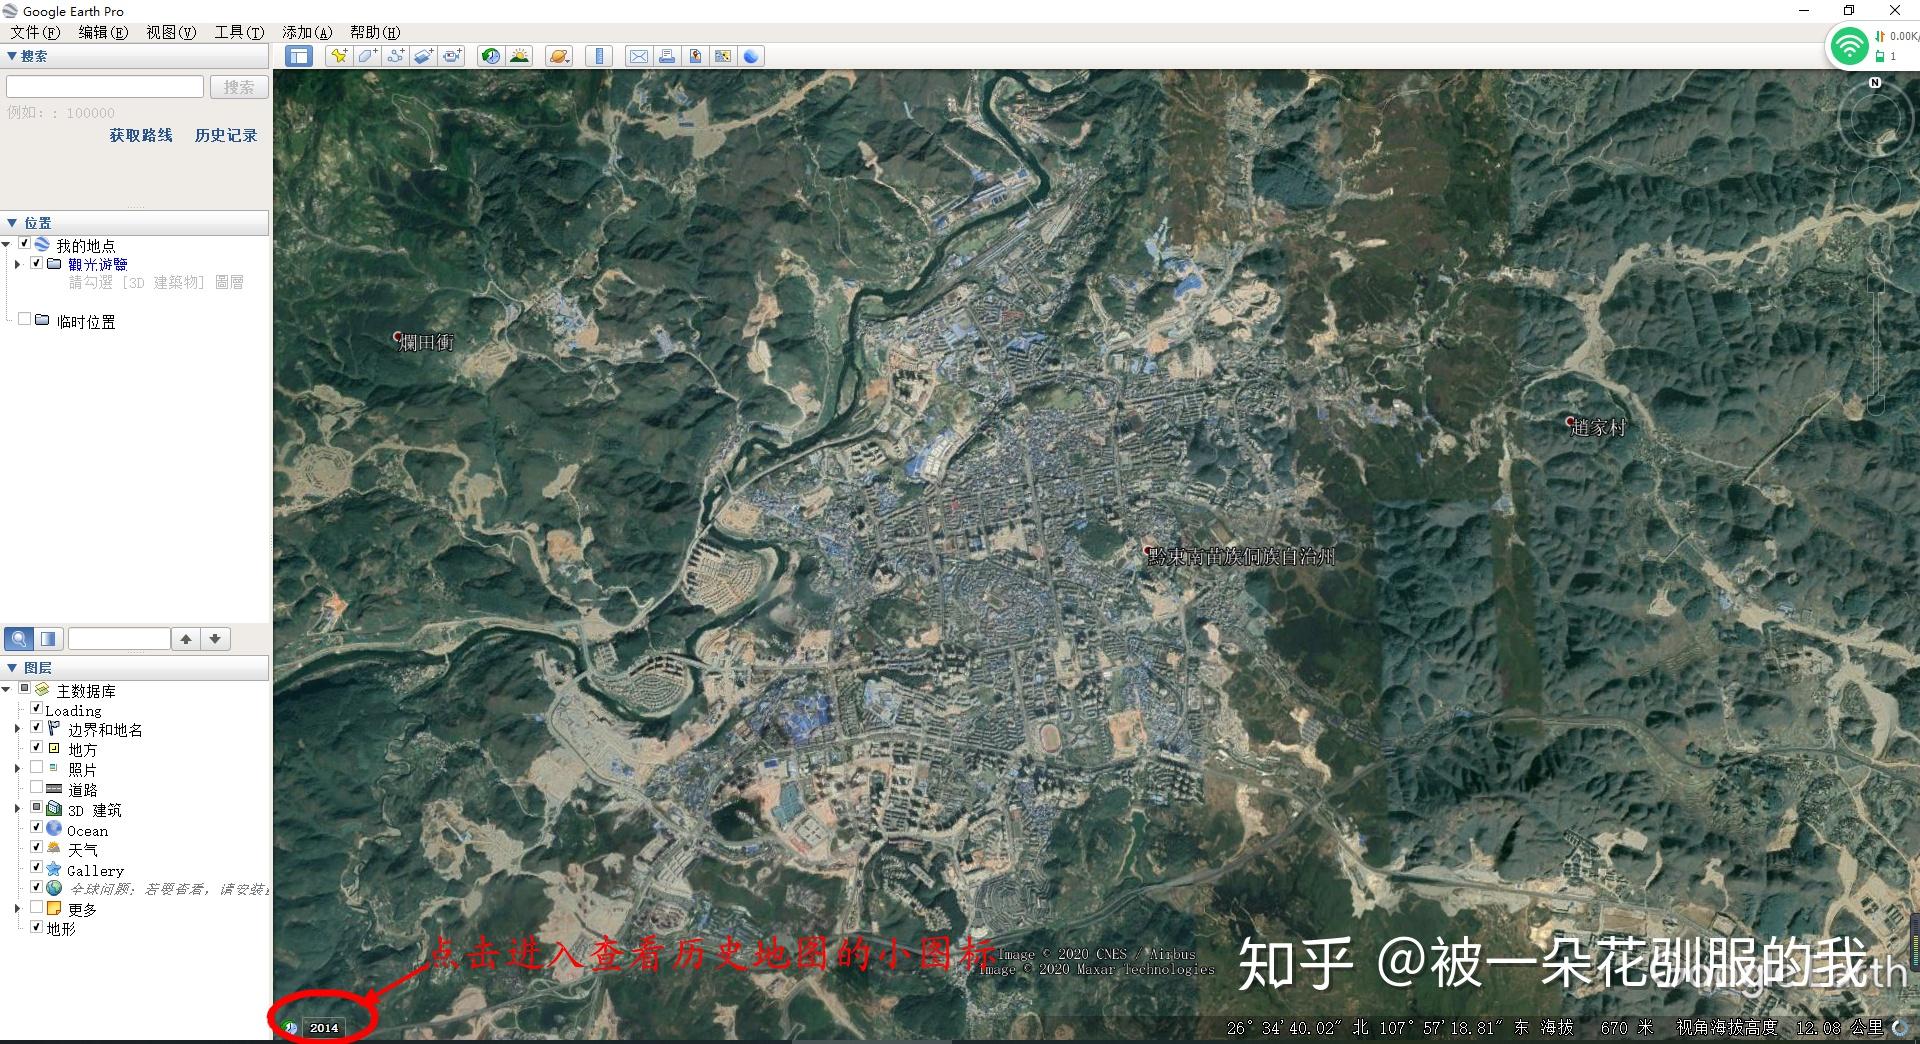Uncheck the 边界和地名 layer checkbox
Image resolution: width=1920 pixels, height=1044 pixels.
tap(37, 728)
